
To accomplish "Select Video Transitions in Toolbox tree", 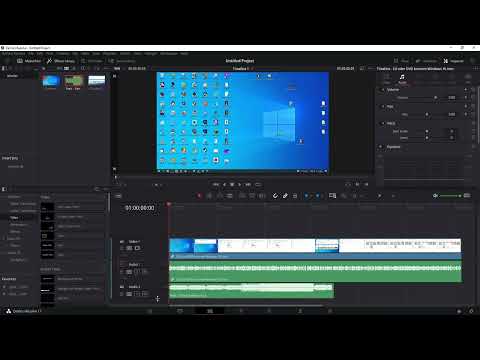I will click(23, 204).
